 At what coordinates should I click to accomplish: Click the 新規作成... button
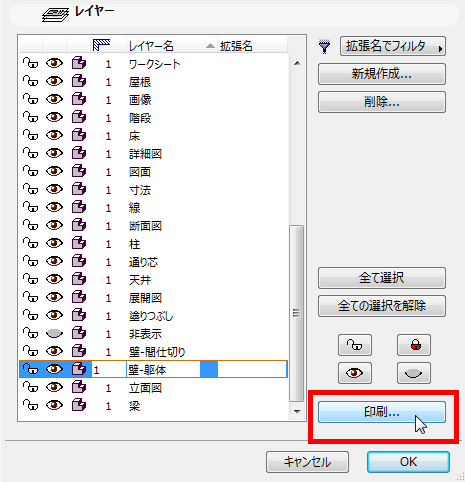(382, 74)
